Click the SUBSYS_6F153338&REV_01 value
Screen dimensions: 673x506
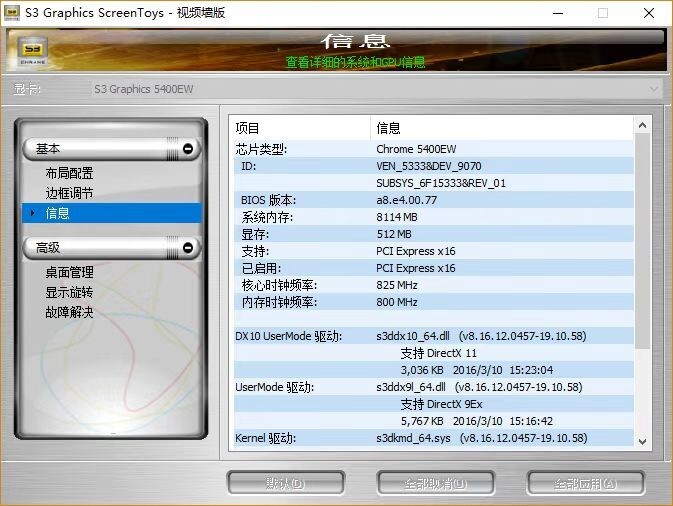coord(441,183)
